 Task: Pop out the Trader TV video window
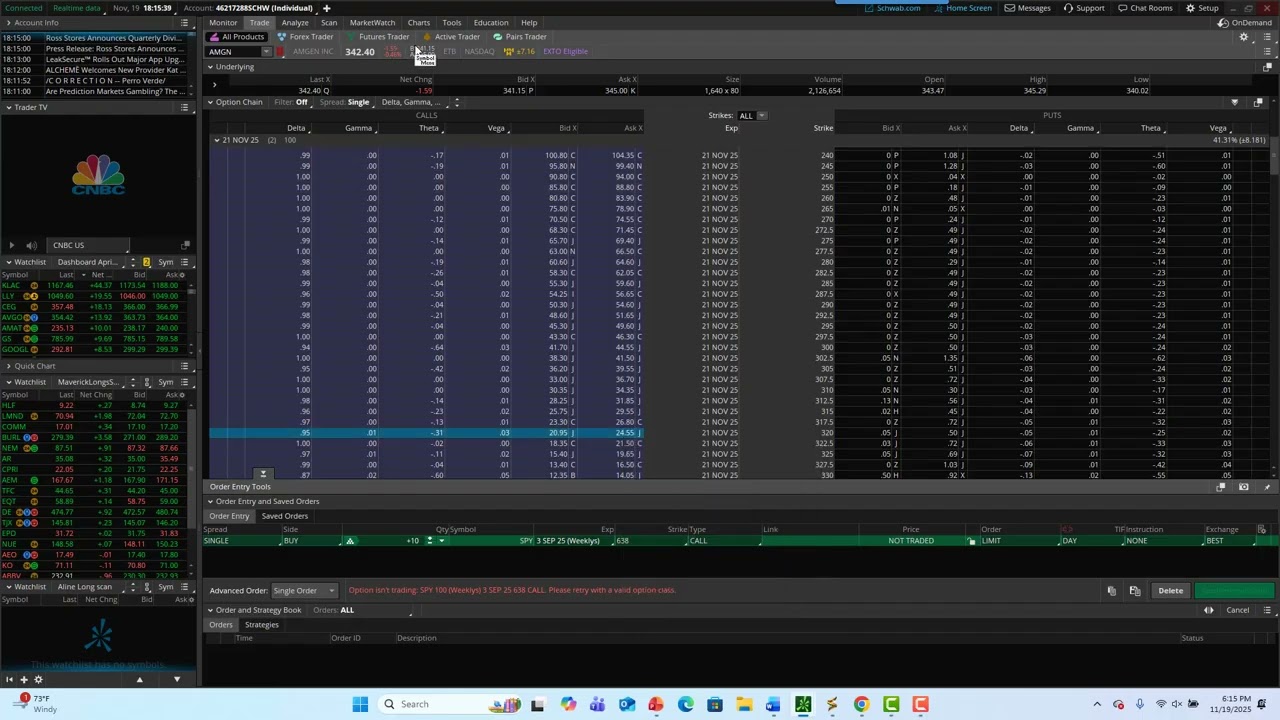click(x=185, y=245)
